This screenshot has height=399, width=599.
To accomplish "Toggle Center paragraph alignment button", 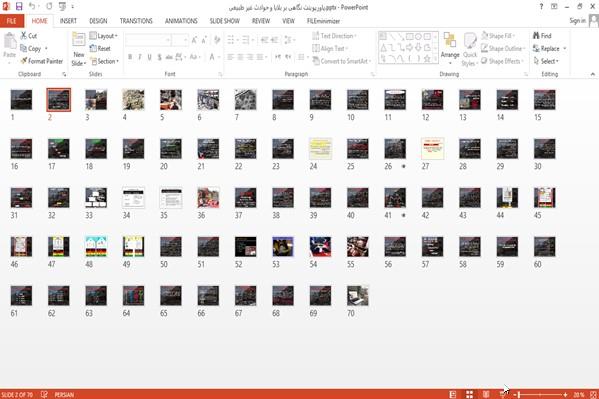I will 240,57.
